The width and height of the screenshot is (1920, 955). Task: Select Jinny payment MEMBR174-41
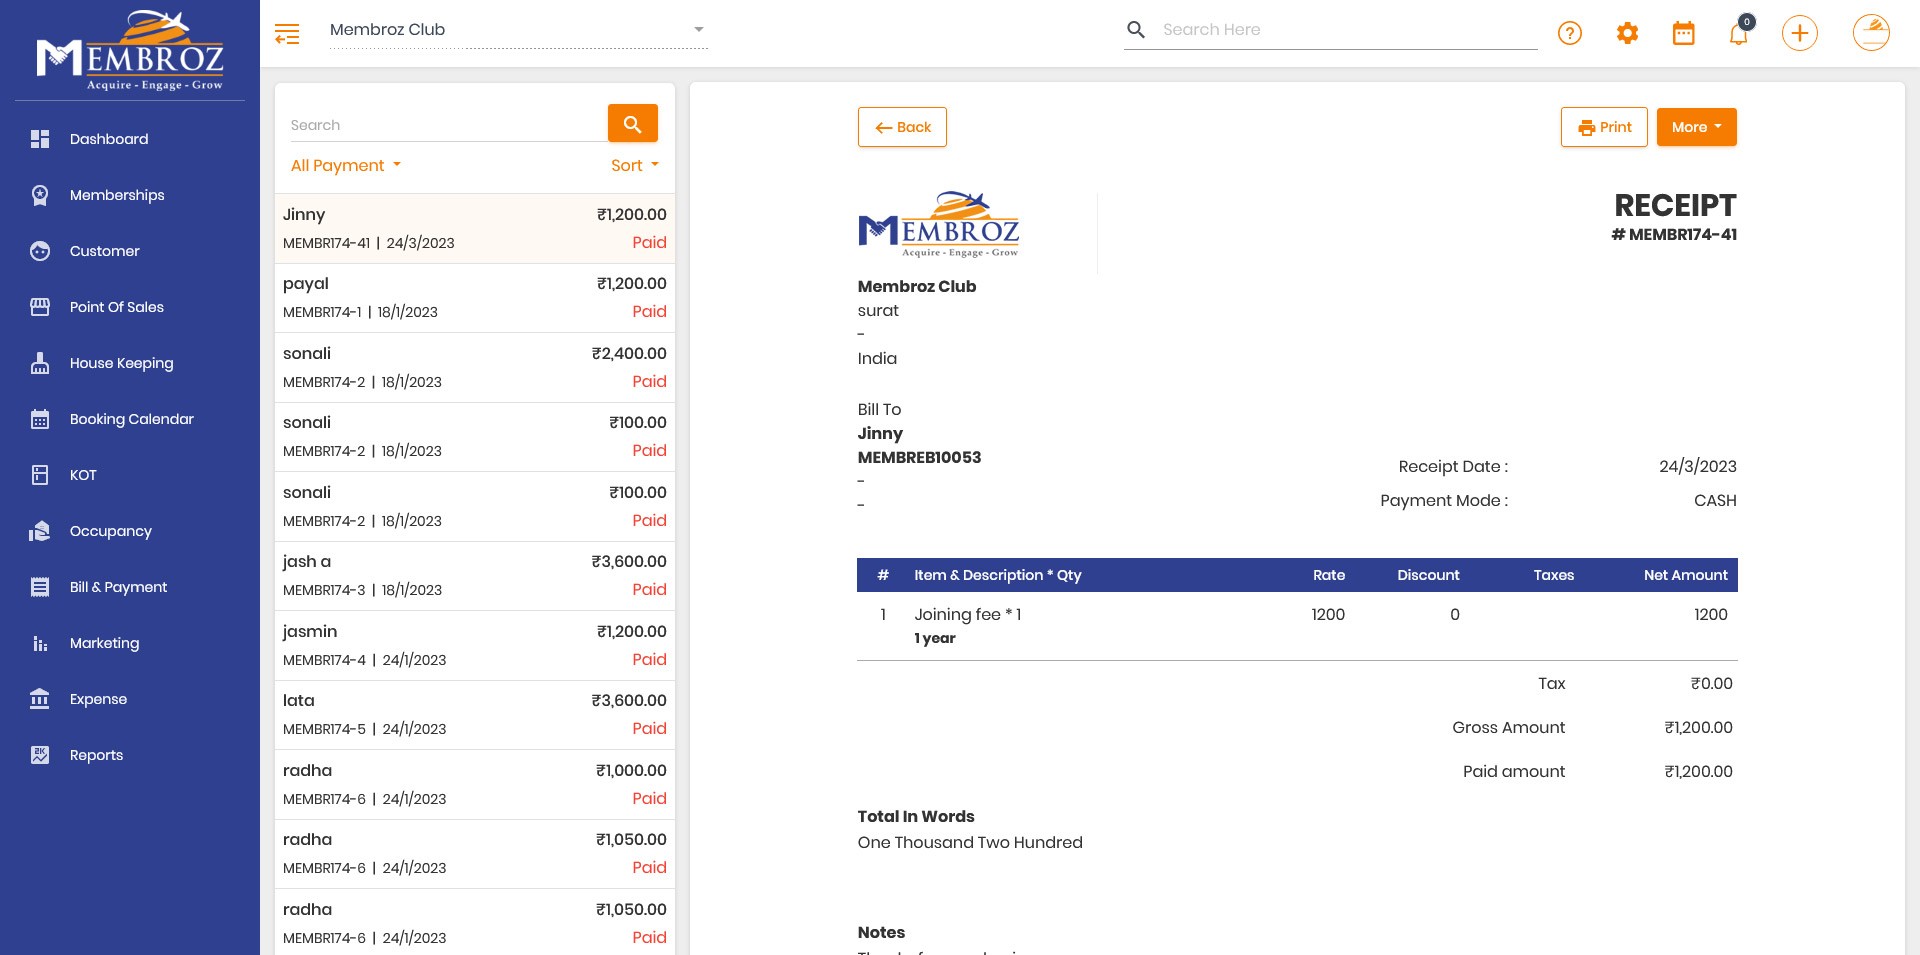point(475,228)
